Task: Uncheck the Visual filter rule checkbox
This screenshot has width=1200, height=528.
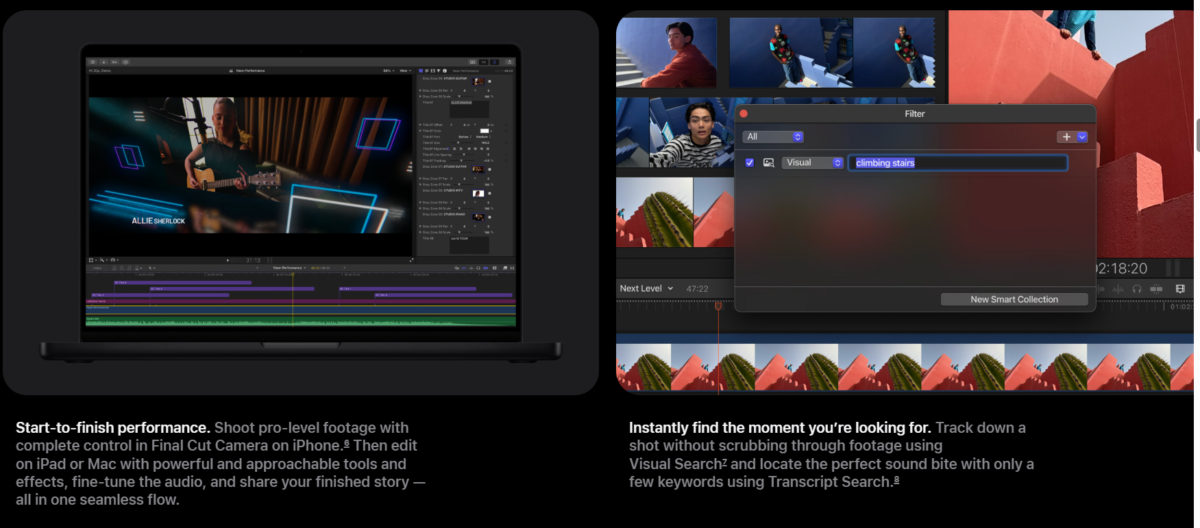Action: (x=750, y=163)
